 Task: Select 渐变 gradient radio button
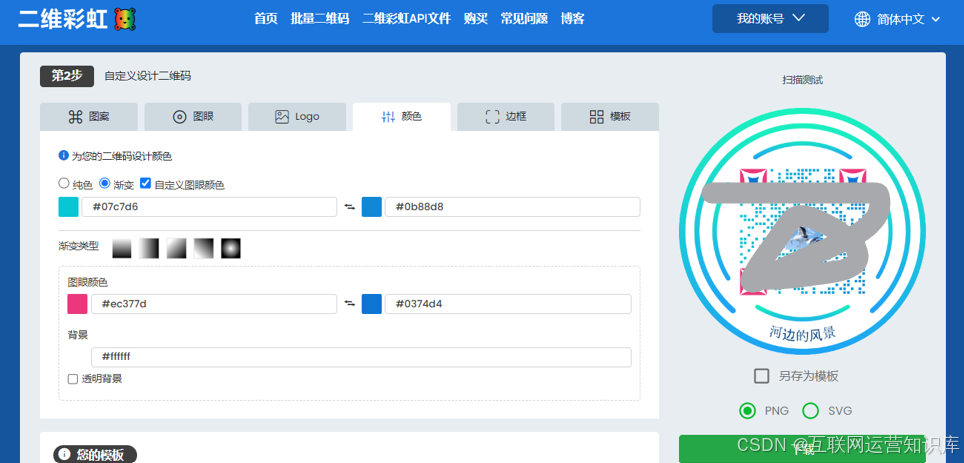105,183
